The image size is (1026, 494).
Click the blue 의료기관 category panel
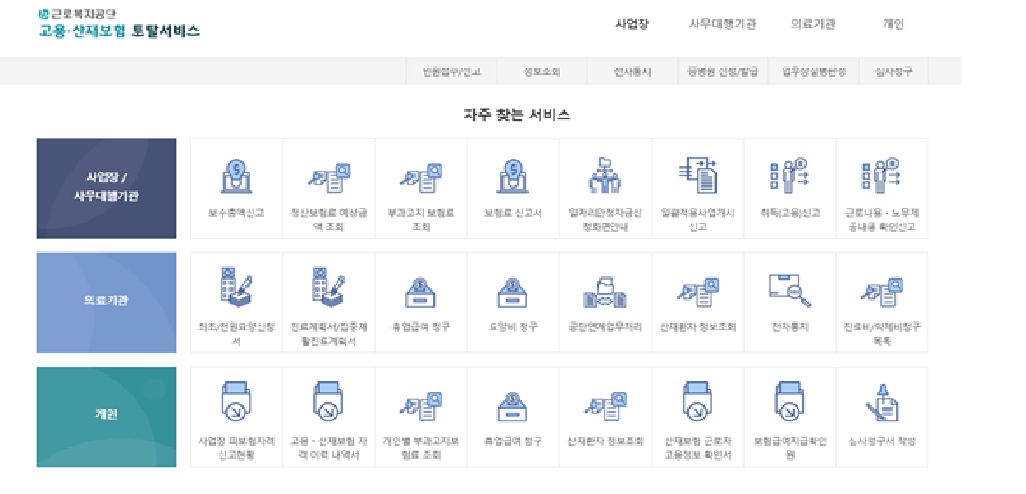[107, 302]
